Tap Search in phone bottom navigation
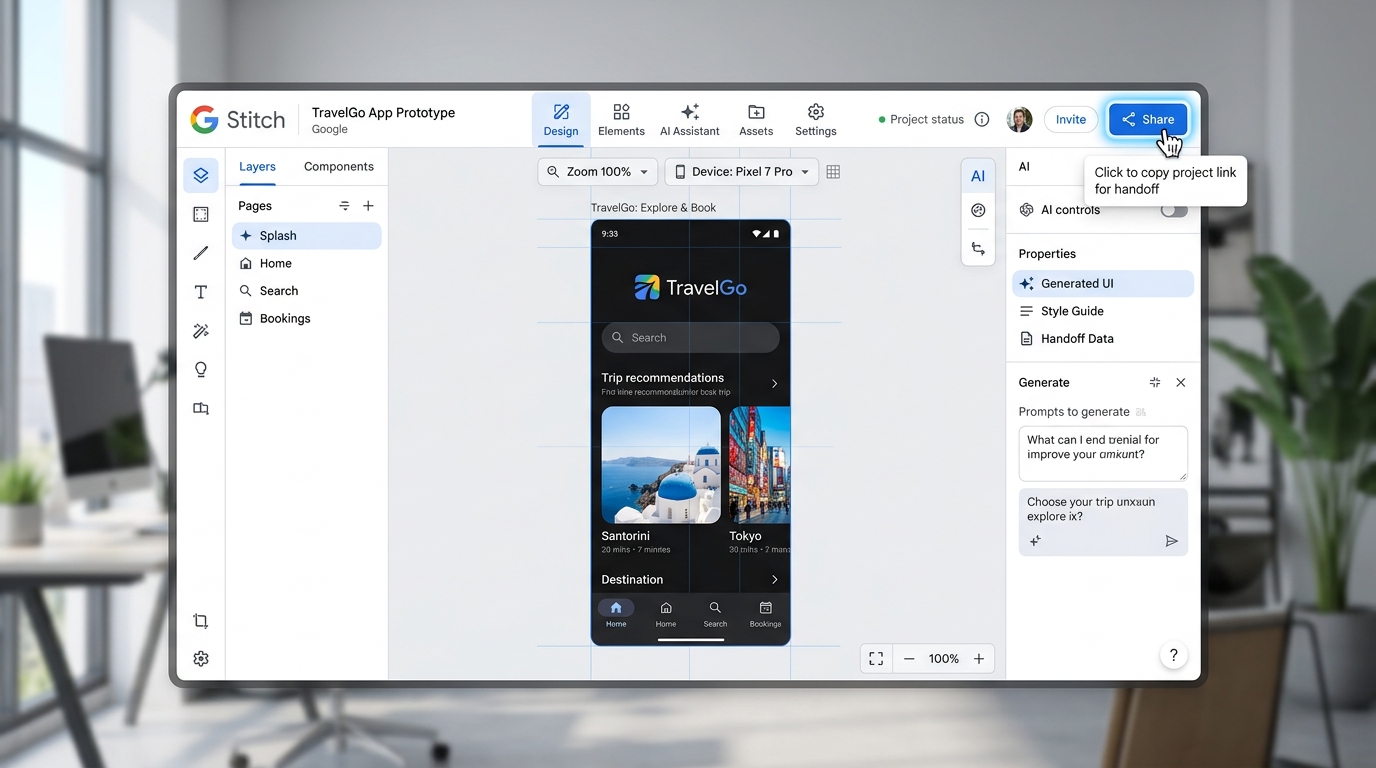Image resolution: width=1376 pixels, height=768 pixels. click(x=715, y=614)
